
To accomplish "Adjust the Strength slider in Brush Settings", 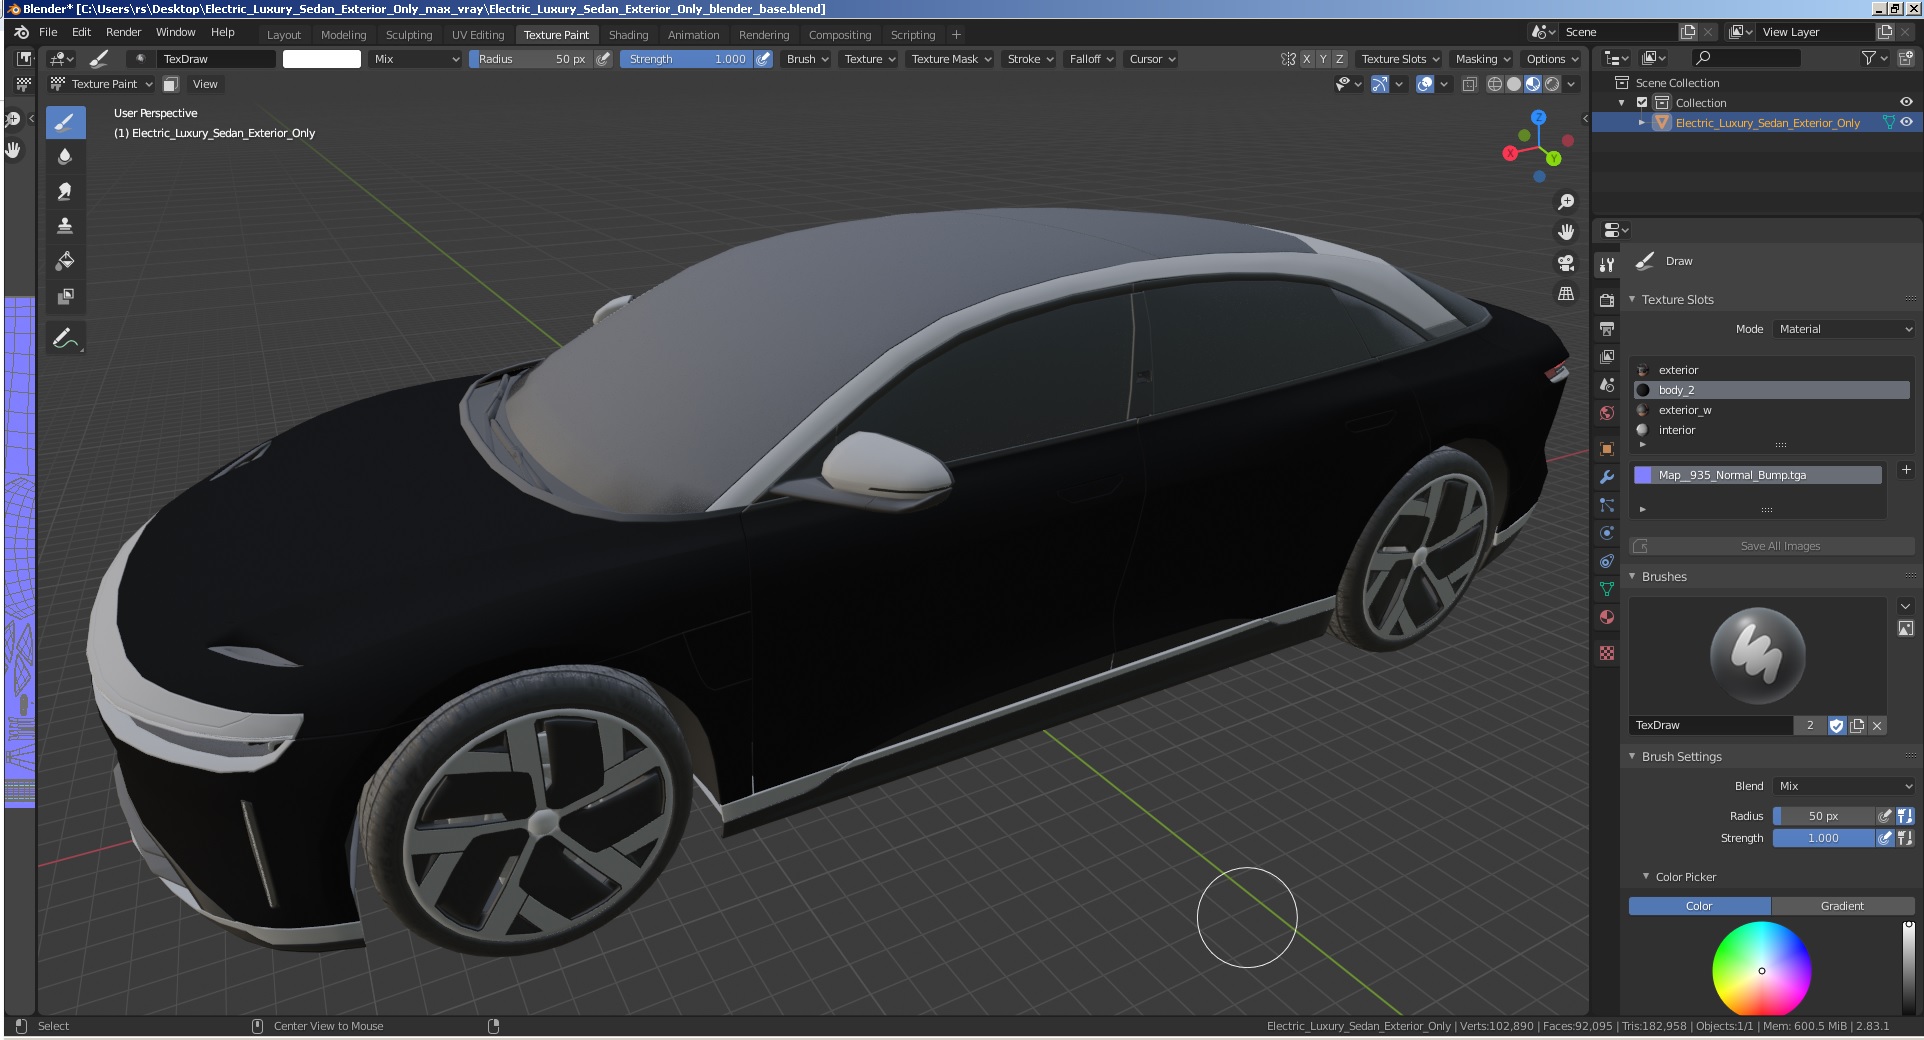I will pyautogui.click(x=1824, y=839).
